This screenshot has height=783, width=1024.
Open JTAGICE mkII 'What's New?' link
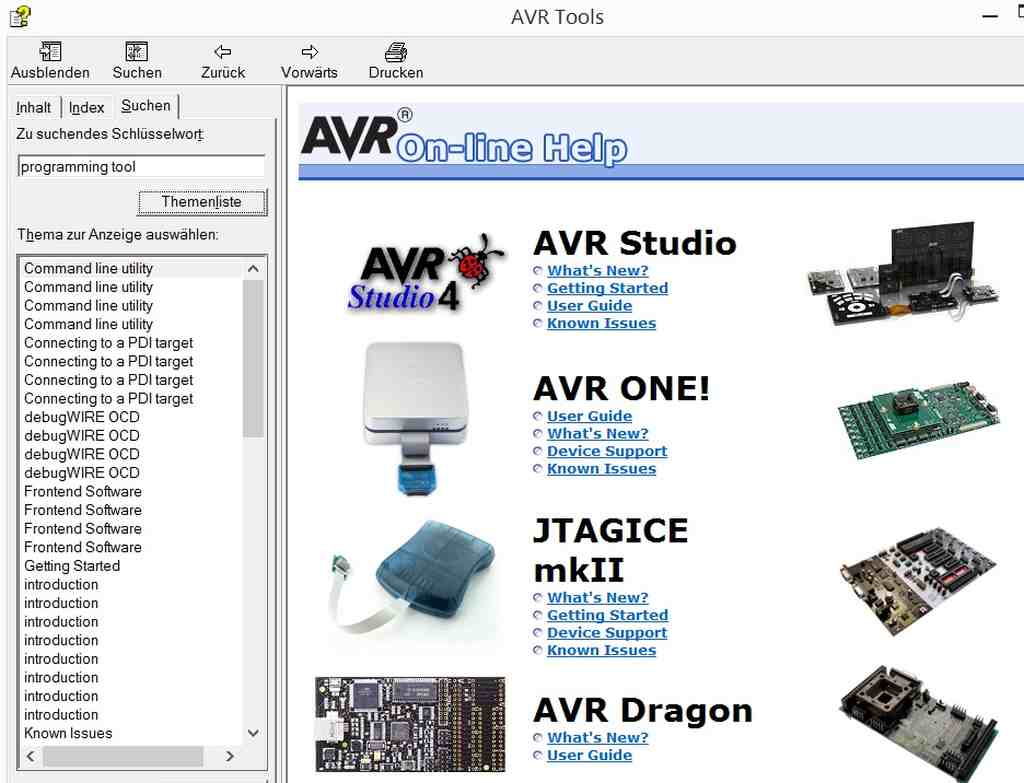pos(598,598)
